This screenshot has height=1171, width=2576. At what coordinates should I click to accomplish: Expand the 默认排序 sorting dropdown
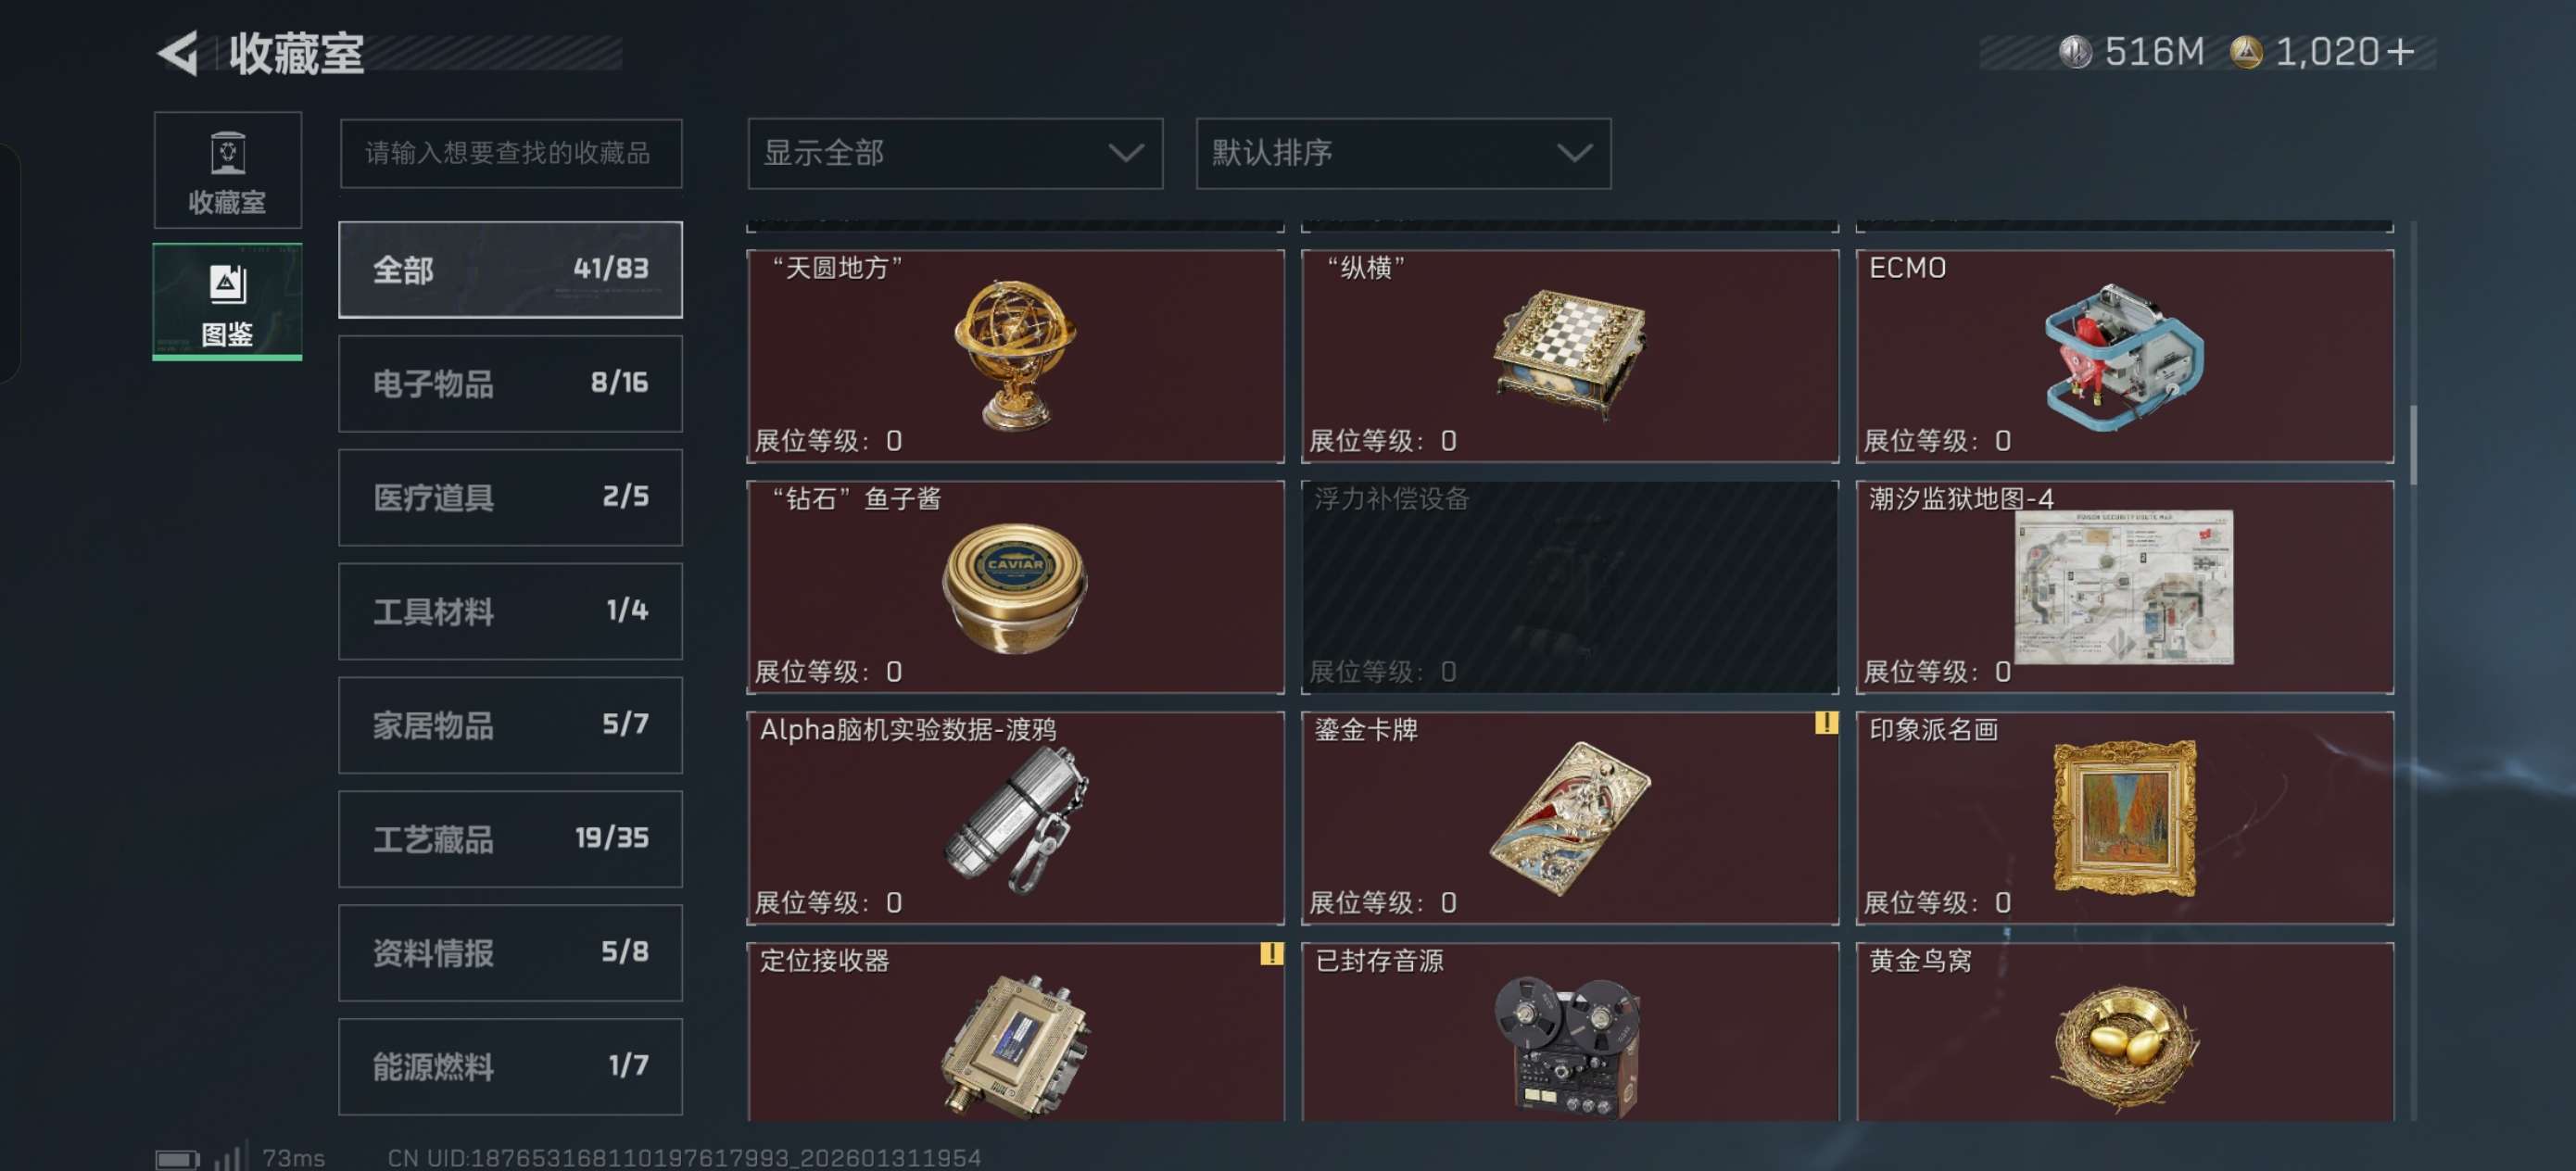[x=1403, y=153]
